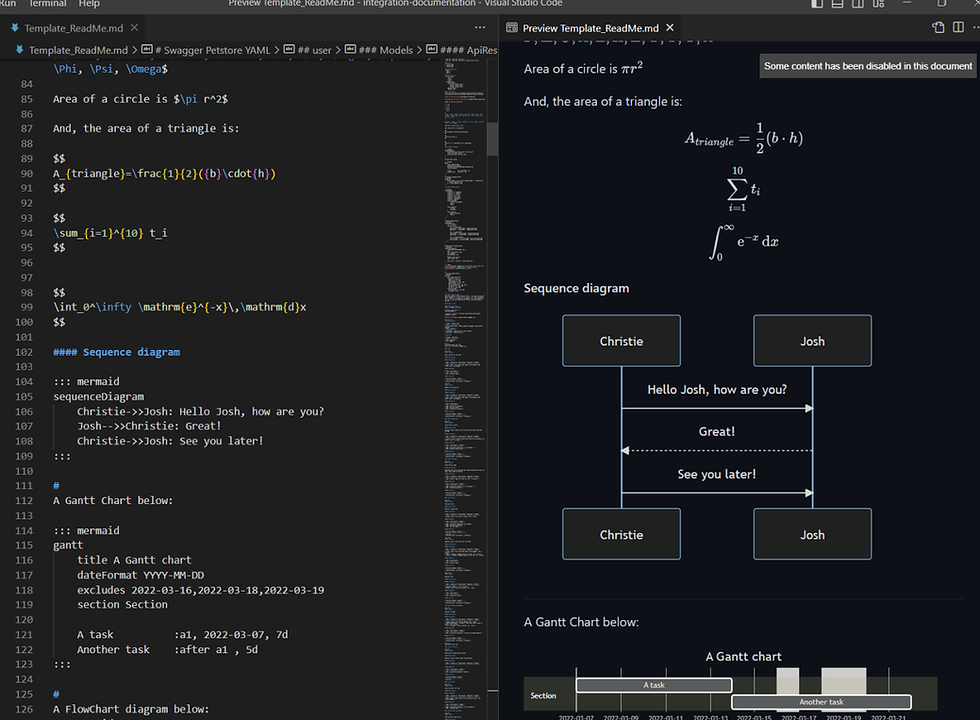The image size is (980, 720).
Task: Click the 'Another task' Gantt bar
Action: [821, 702]
